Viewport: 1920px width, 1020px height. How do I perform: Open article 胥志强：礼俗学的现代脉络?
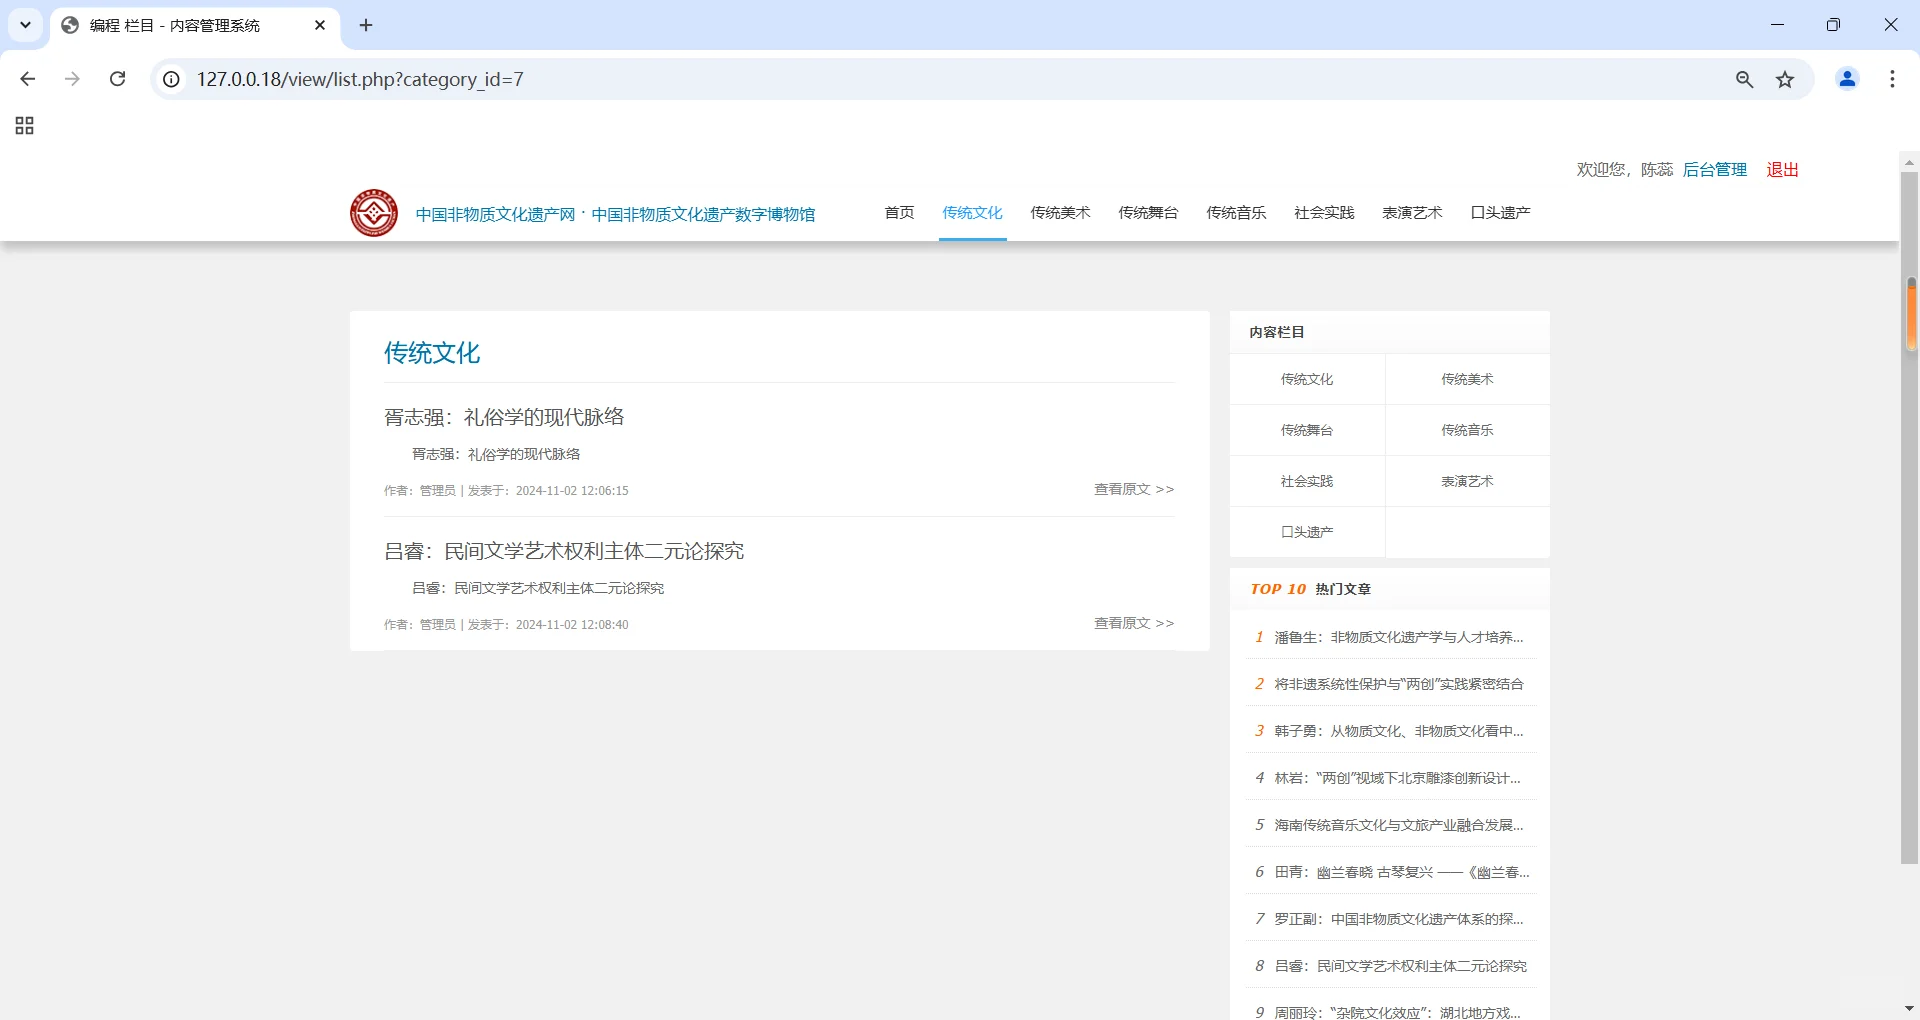[504, 417]
